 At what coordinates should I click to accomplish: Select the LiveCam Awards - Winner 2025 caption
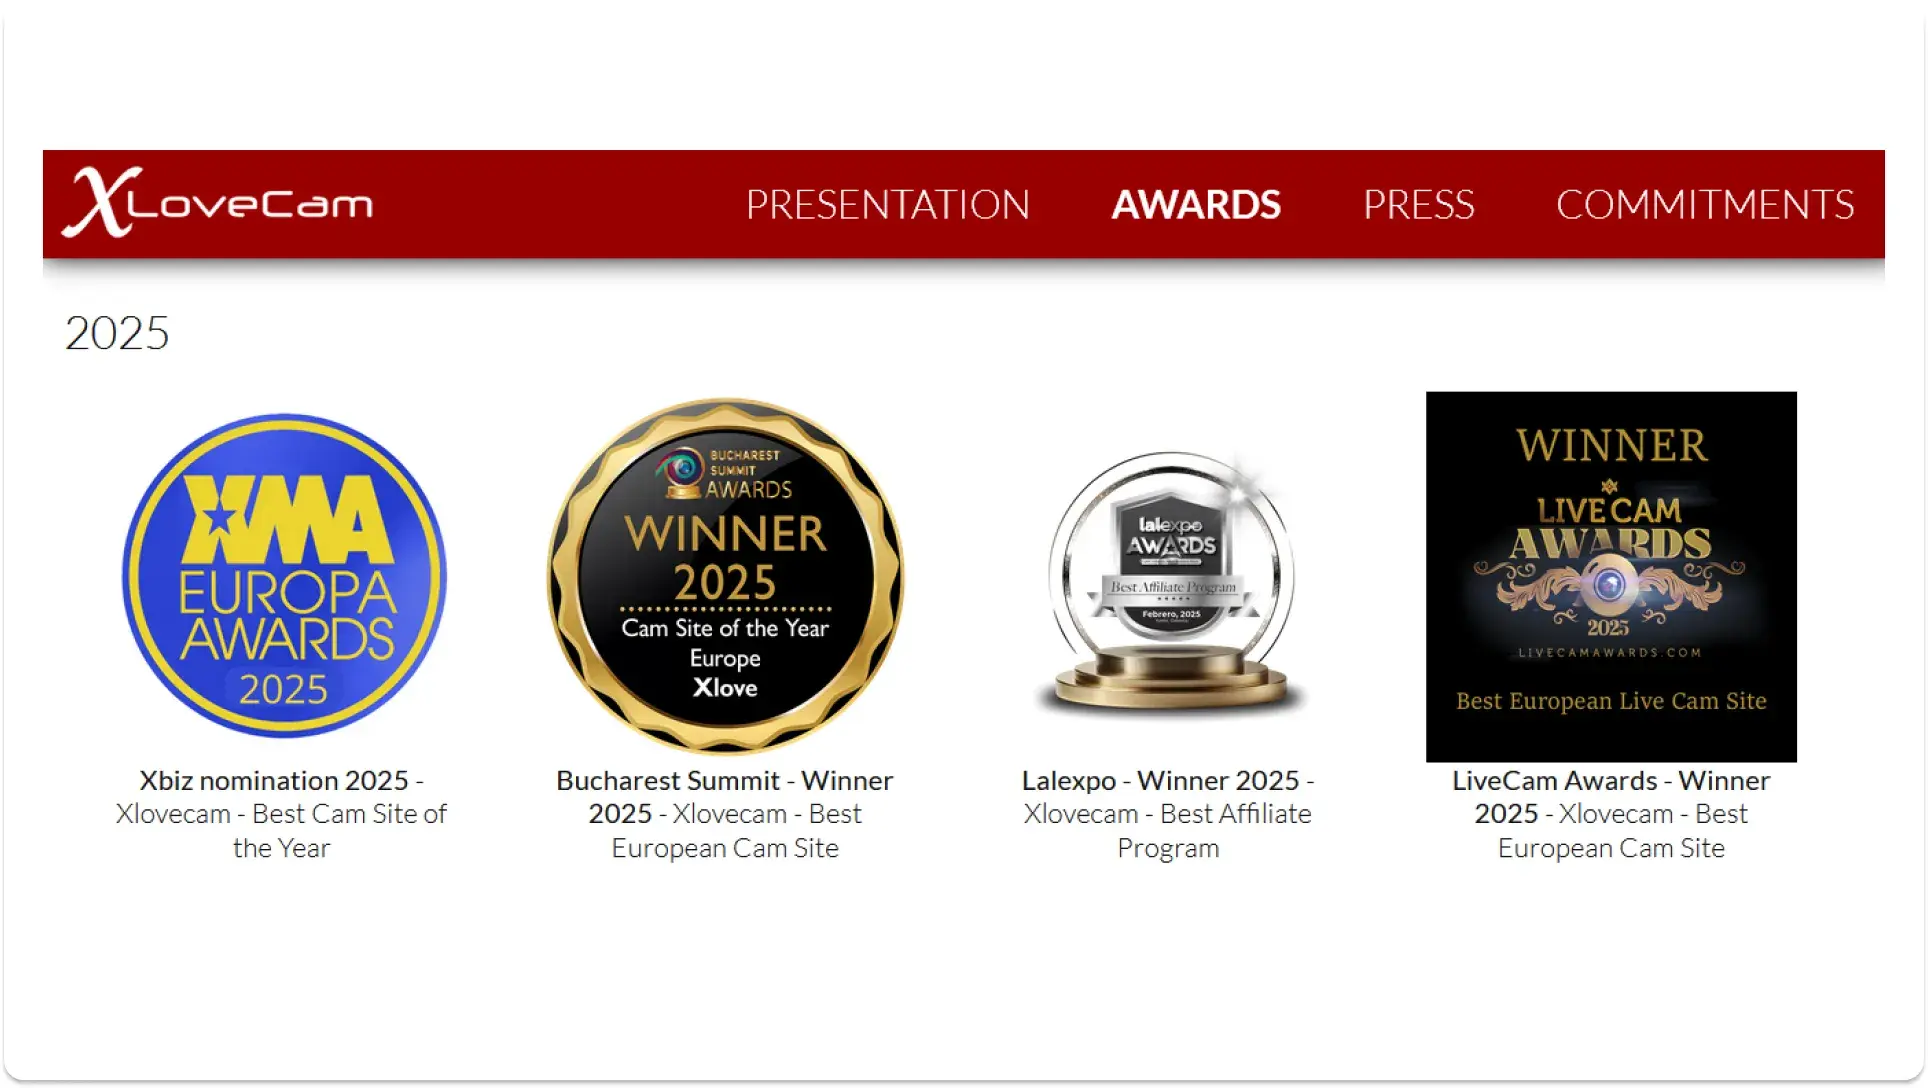point(1611,814)
